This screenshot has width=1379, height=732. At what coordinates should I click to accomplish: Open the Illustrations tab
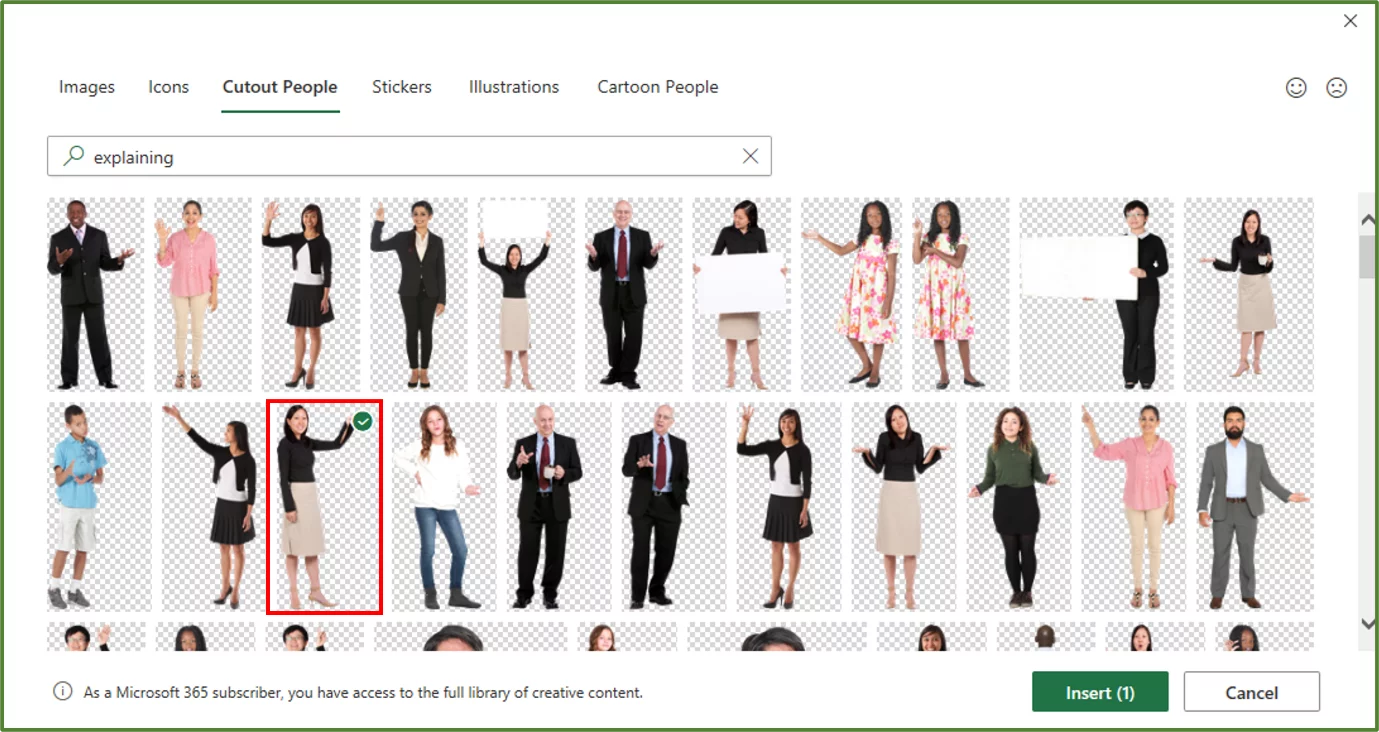pos(513,87)
